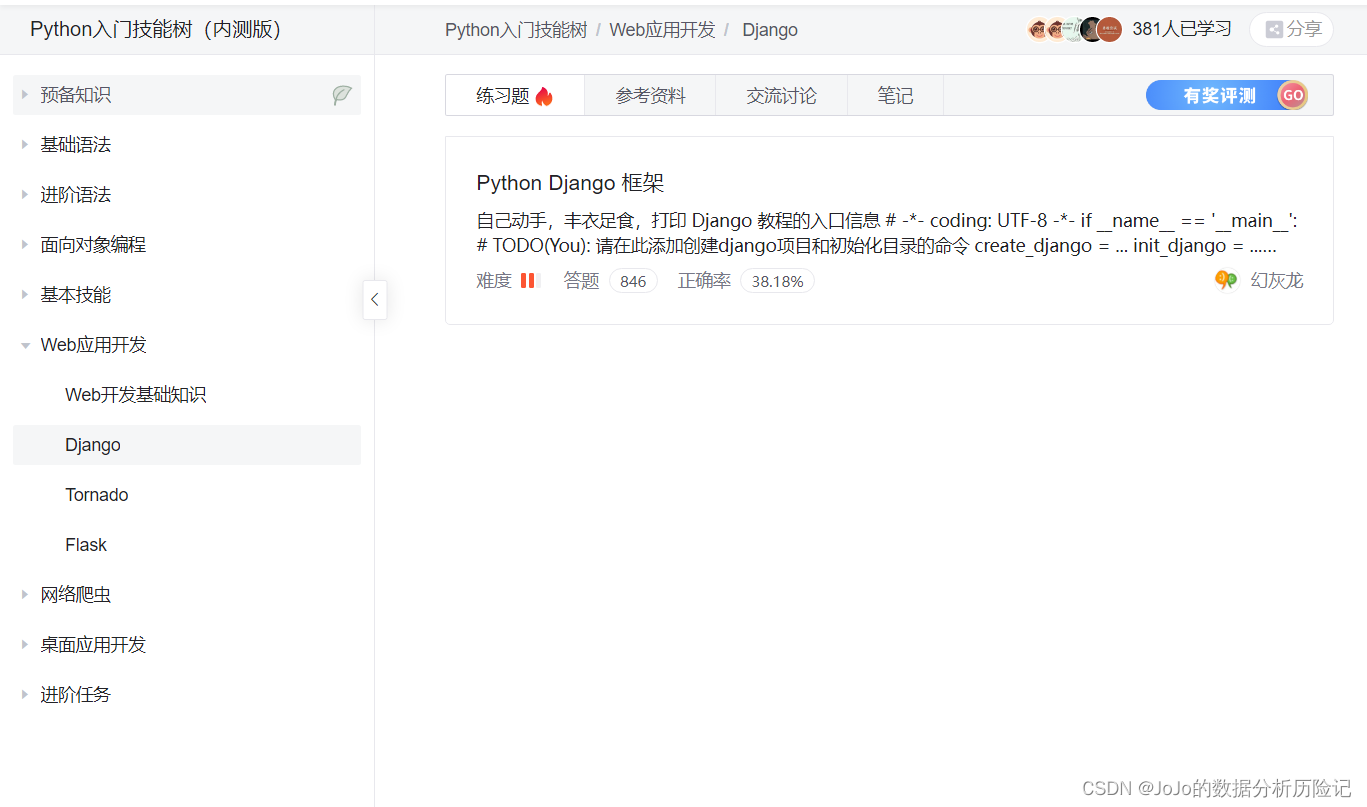
Task: Click the 分享 button
Action: click(x=1291, y=30)
